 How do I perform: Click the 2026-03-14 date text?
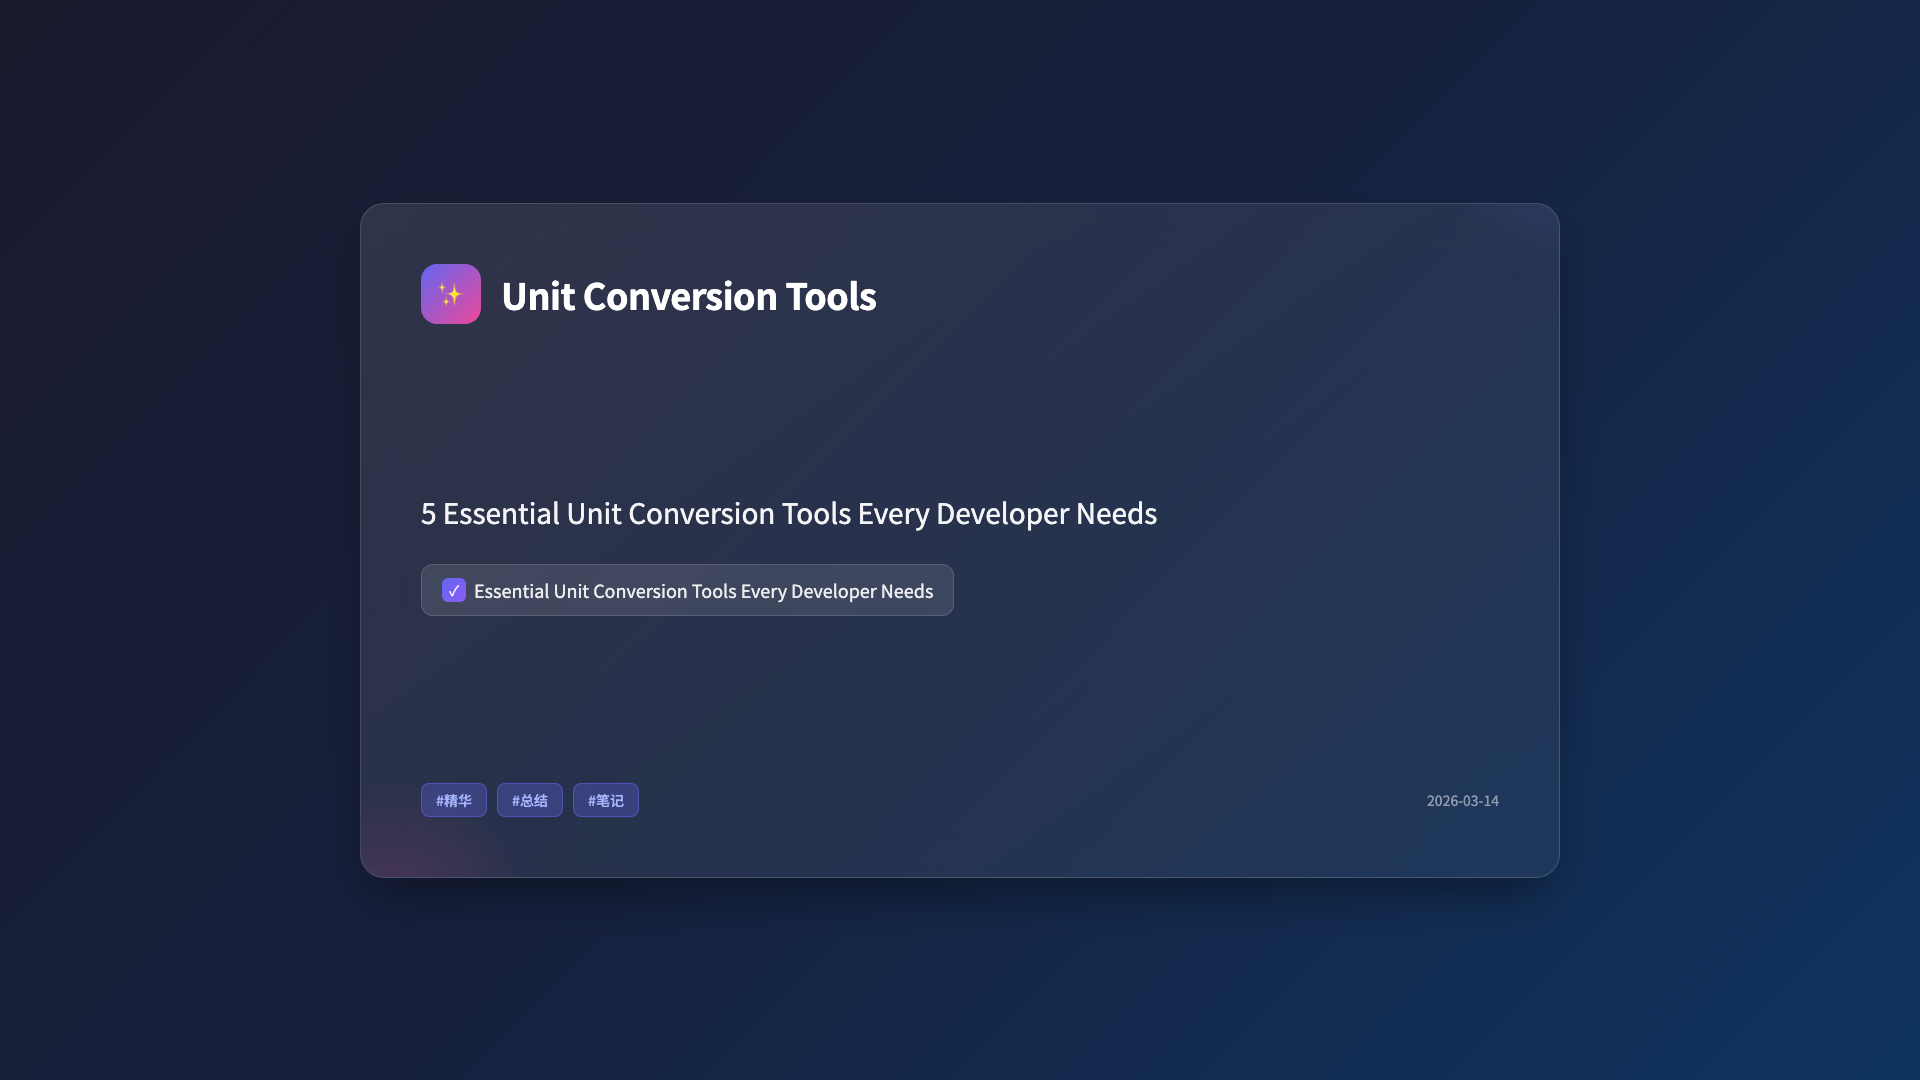[x=1462, y=801]
